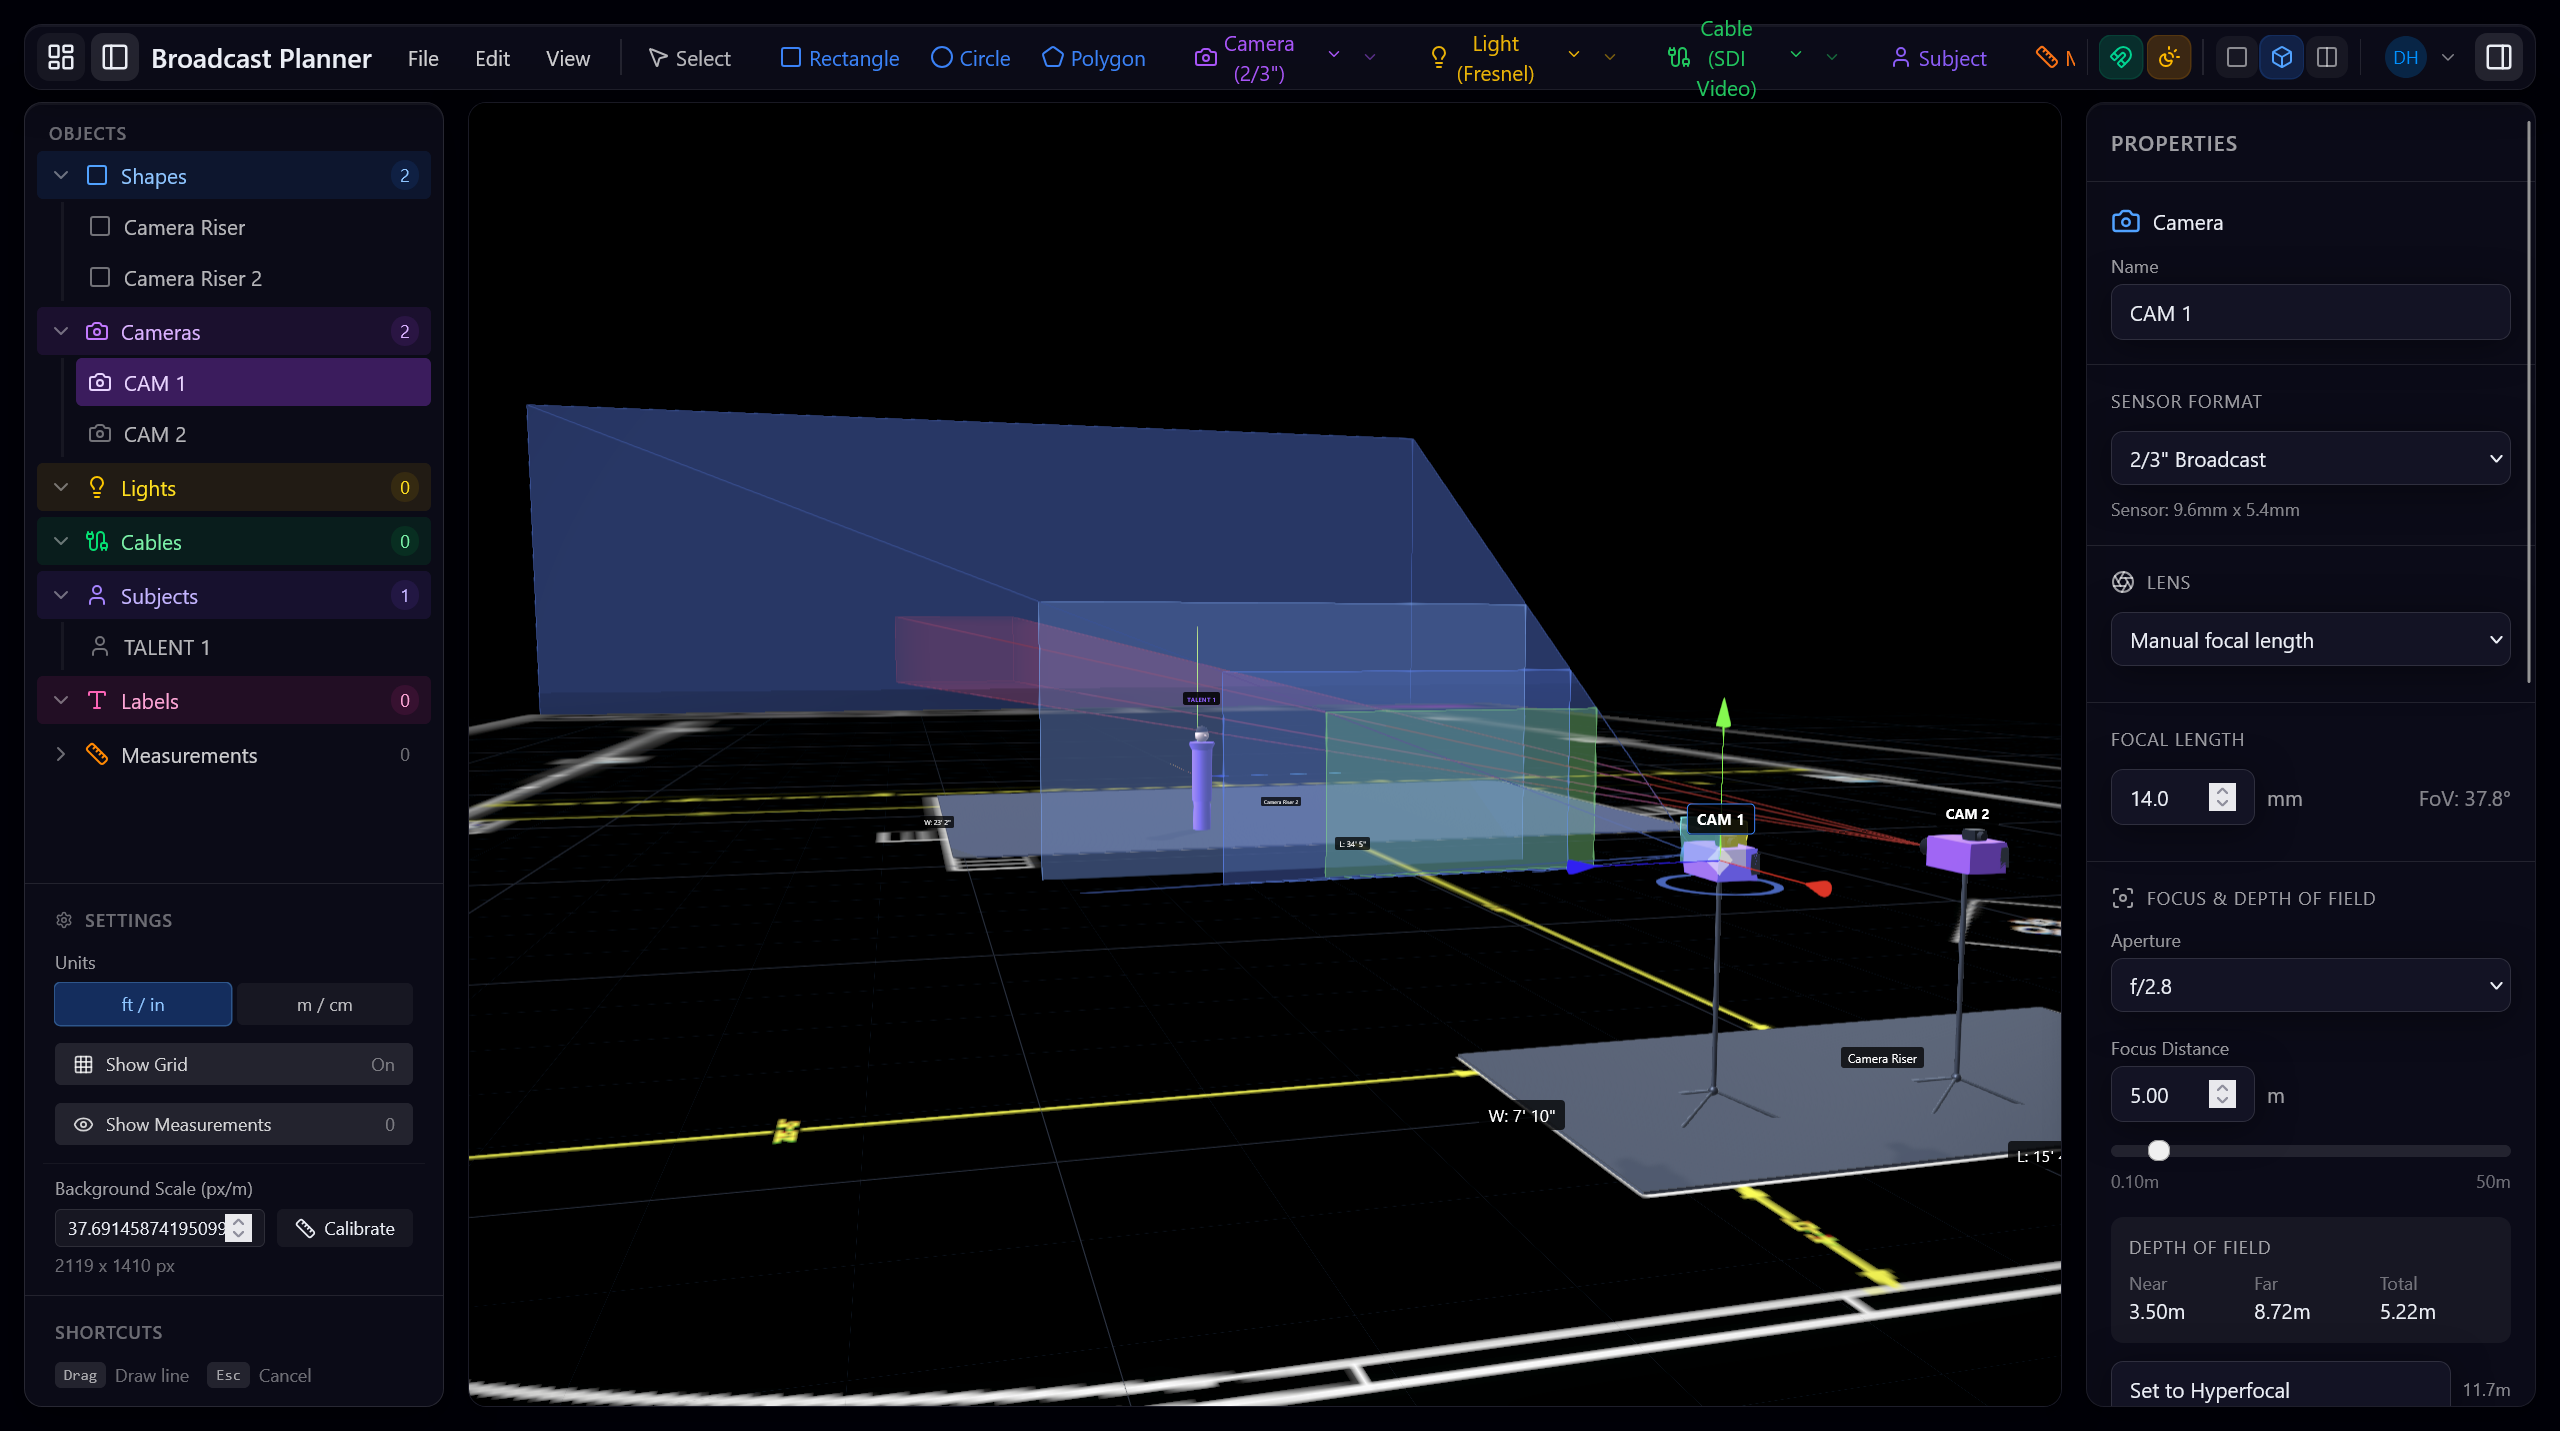The image size is (2560, 1431).
Task: Collapse the Cameras group in Objects panel
Action: pyautogui.click(x=60, y=331)
